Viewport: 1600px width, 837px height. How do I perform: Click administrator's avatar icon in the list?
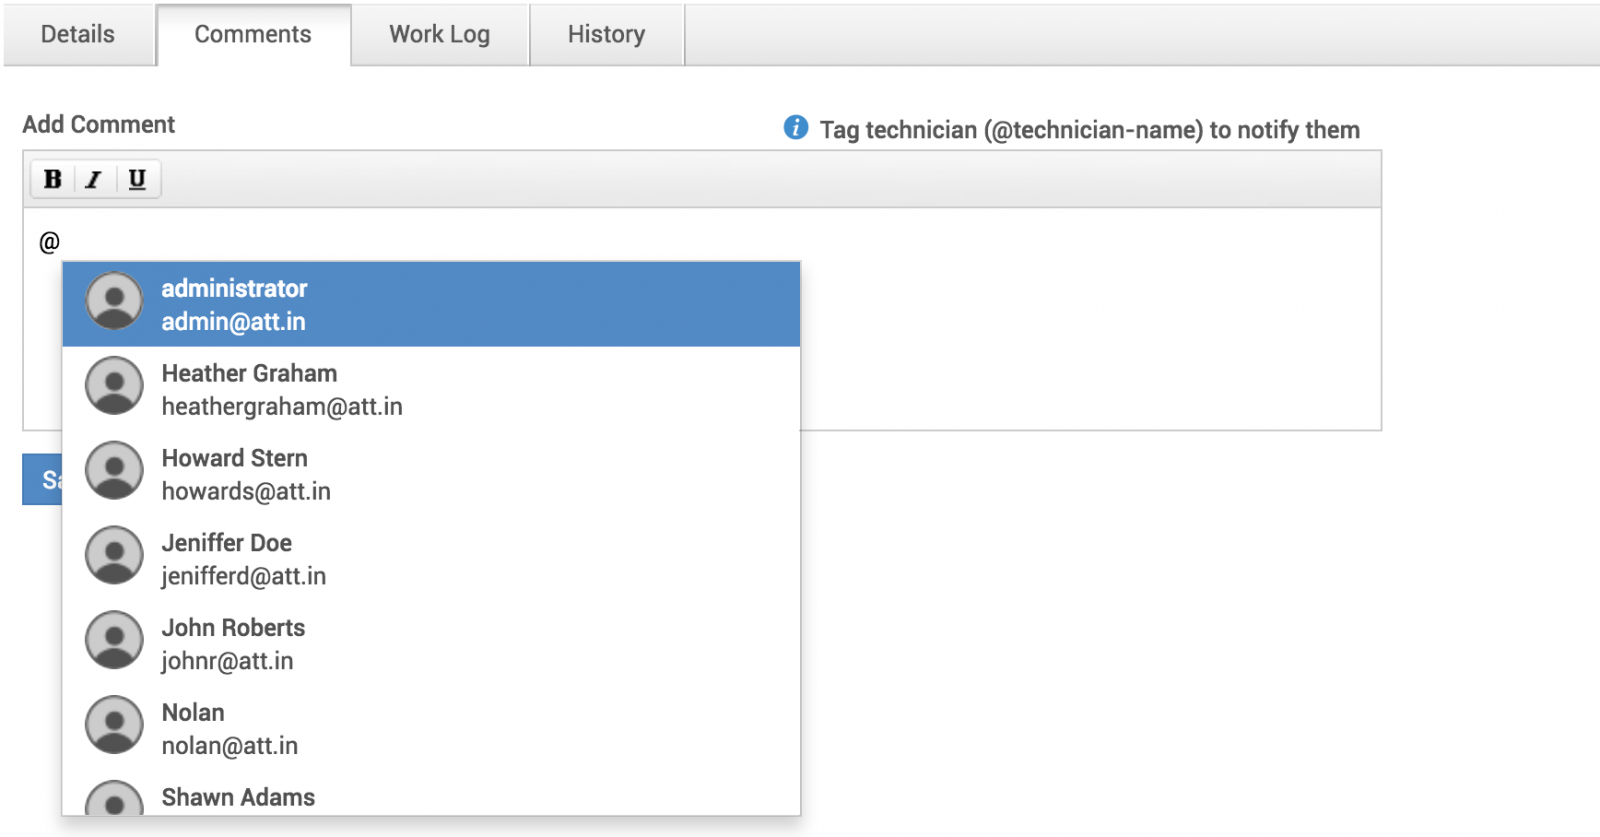114,301
